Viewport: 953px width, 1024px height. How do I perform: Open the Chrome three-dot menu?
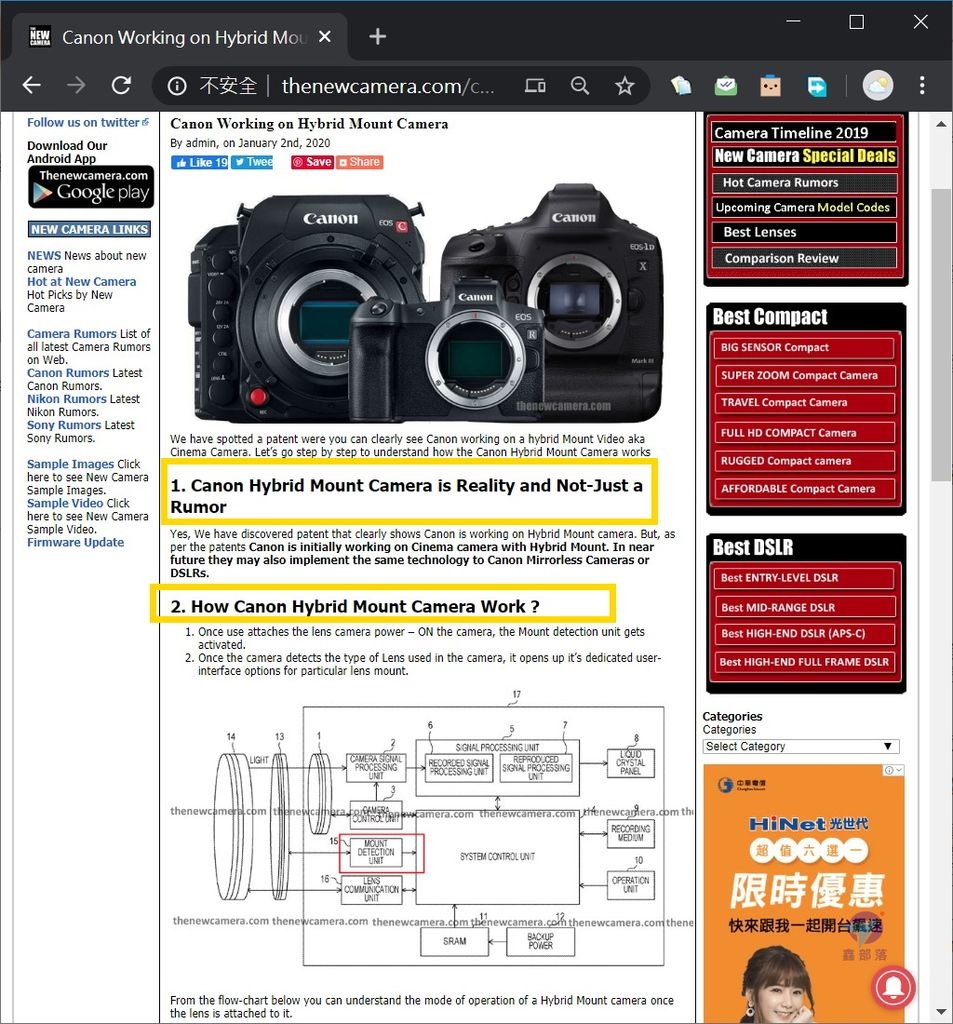coord(922,86)
